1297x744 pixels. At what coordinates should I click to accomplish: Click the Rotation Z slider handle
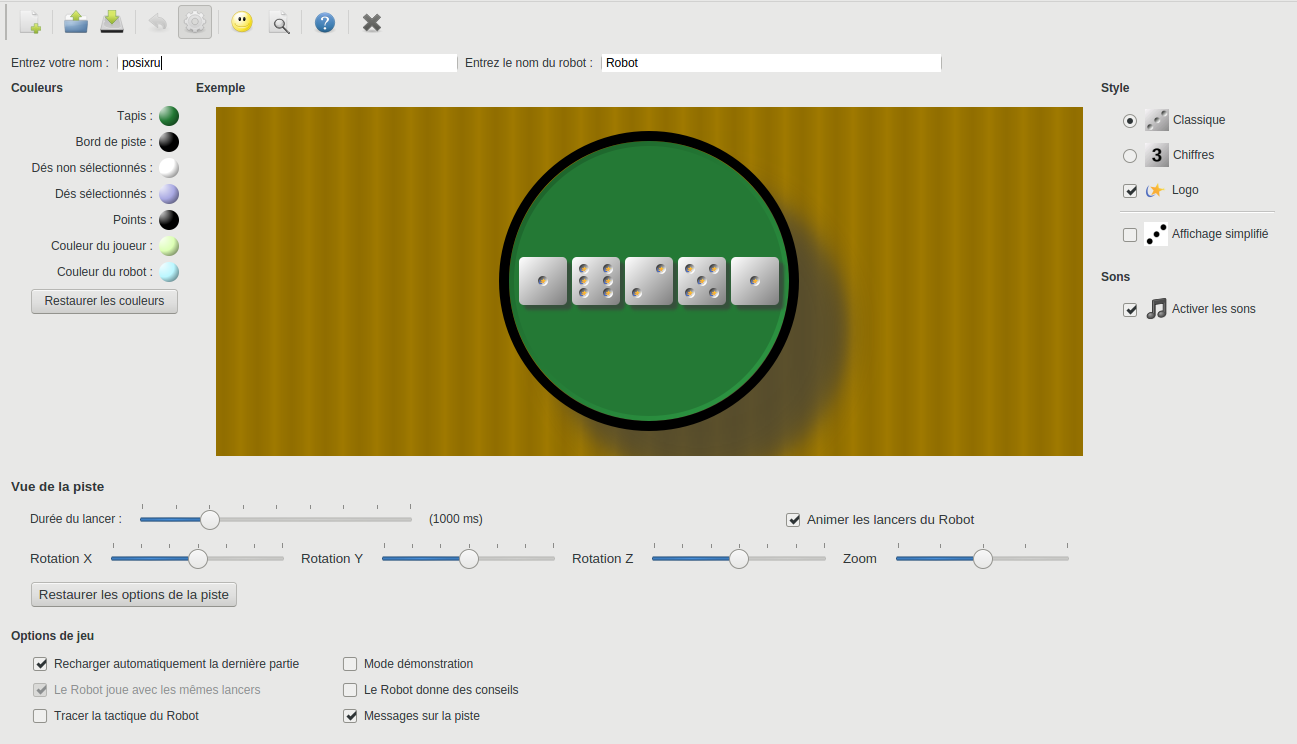(739, 558)
